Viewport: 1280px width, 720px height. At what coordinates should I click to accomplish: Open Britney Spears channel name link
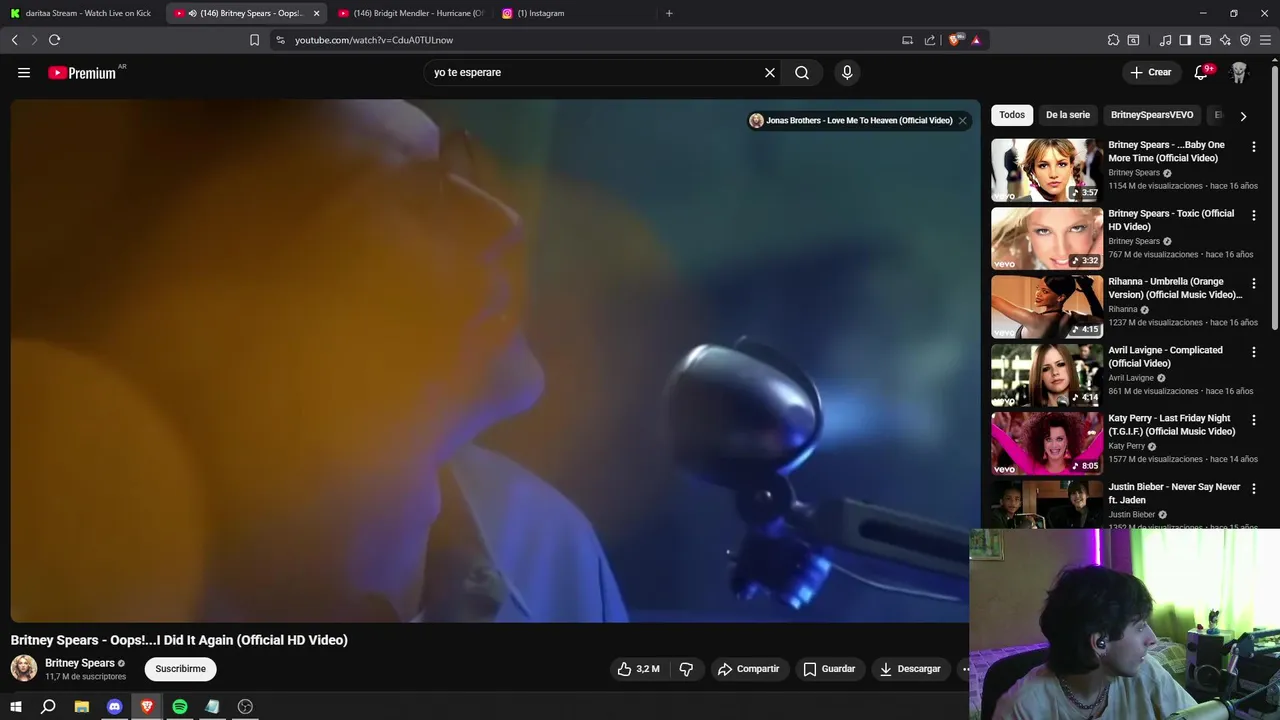pos(80,663)
